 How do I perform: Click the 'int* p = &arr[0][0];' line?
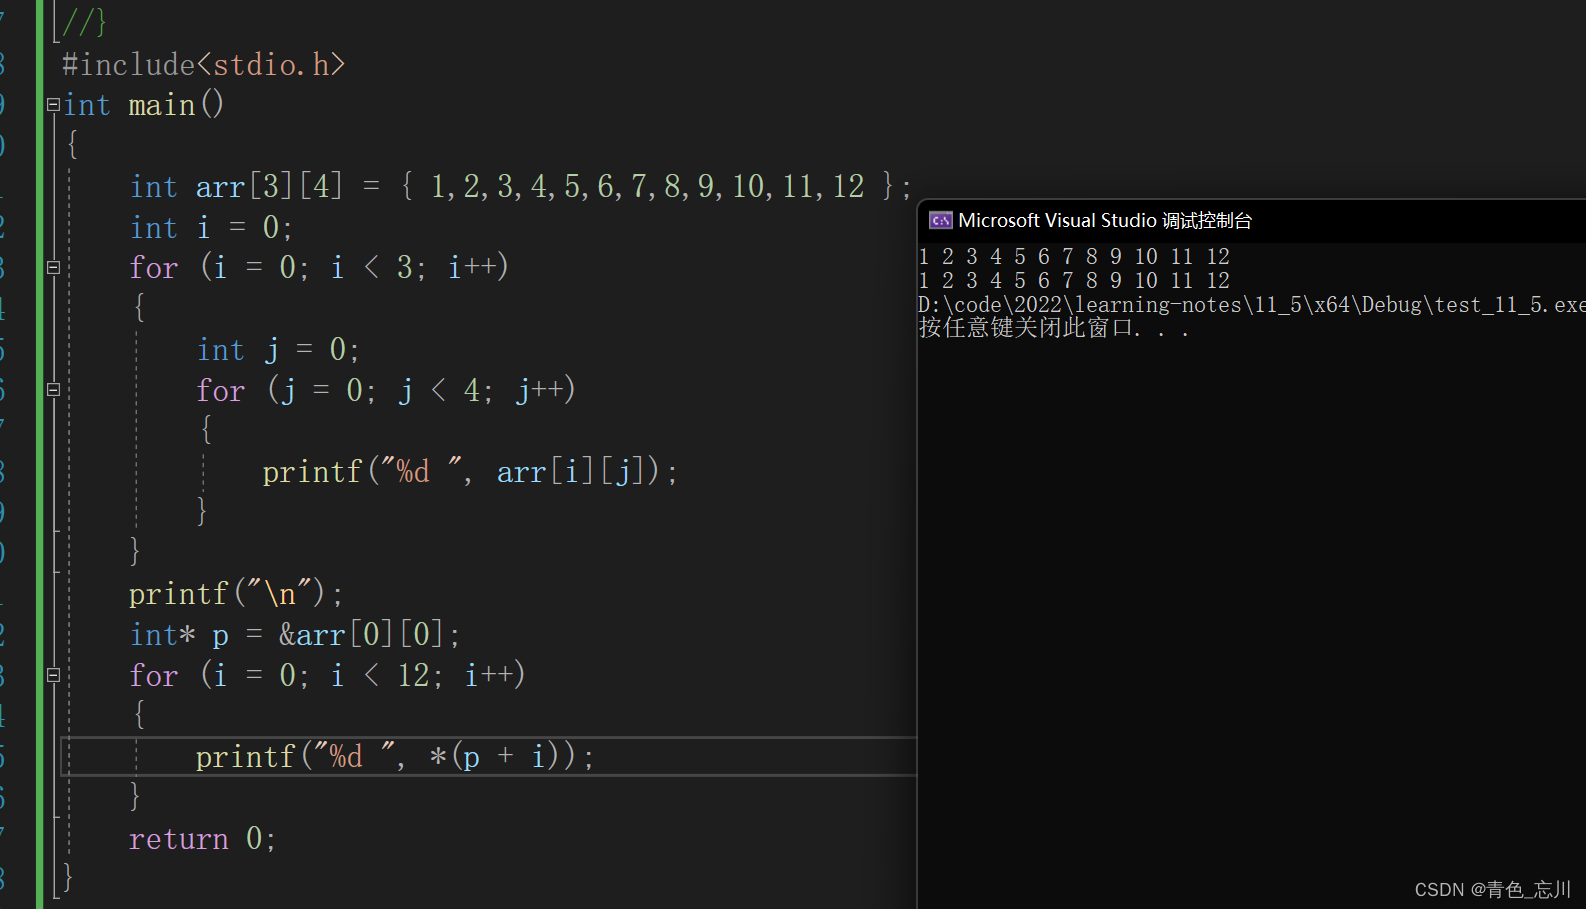point(295,634)
